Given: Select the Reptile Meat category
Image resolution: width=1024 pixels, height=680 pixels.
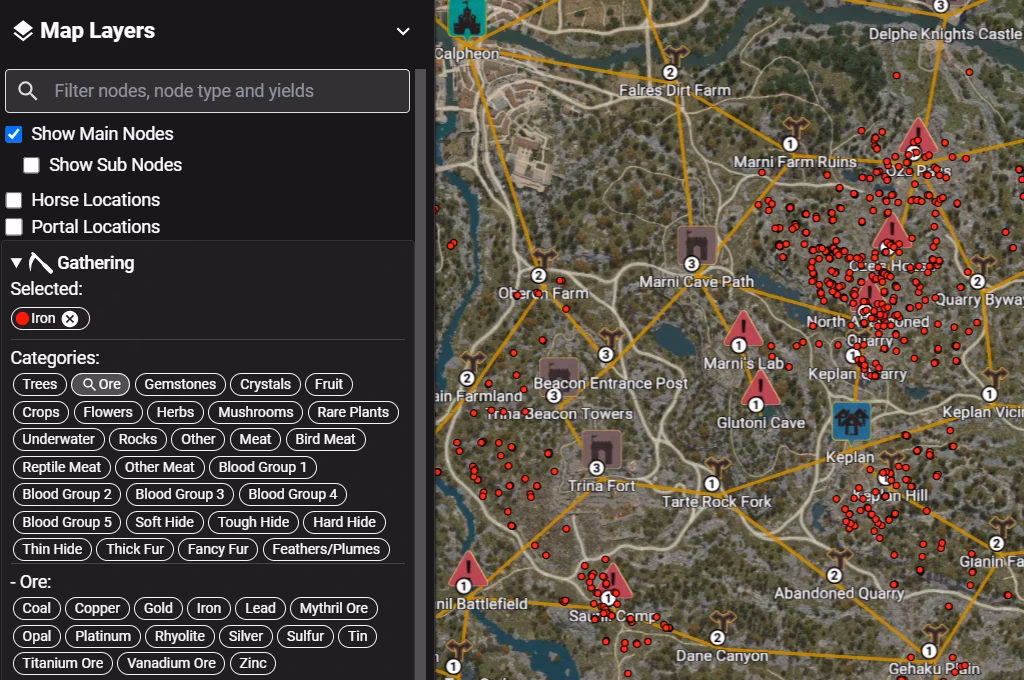Looking at the screenshot, I should 61,467.
